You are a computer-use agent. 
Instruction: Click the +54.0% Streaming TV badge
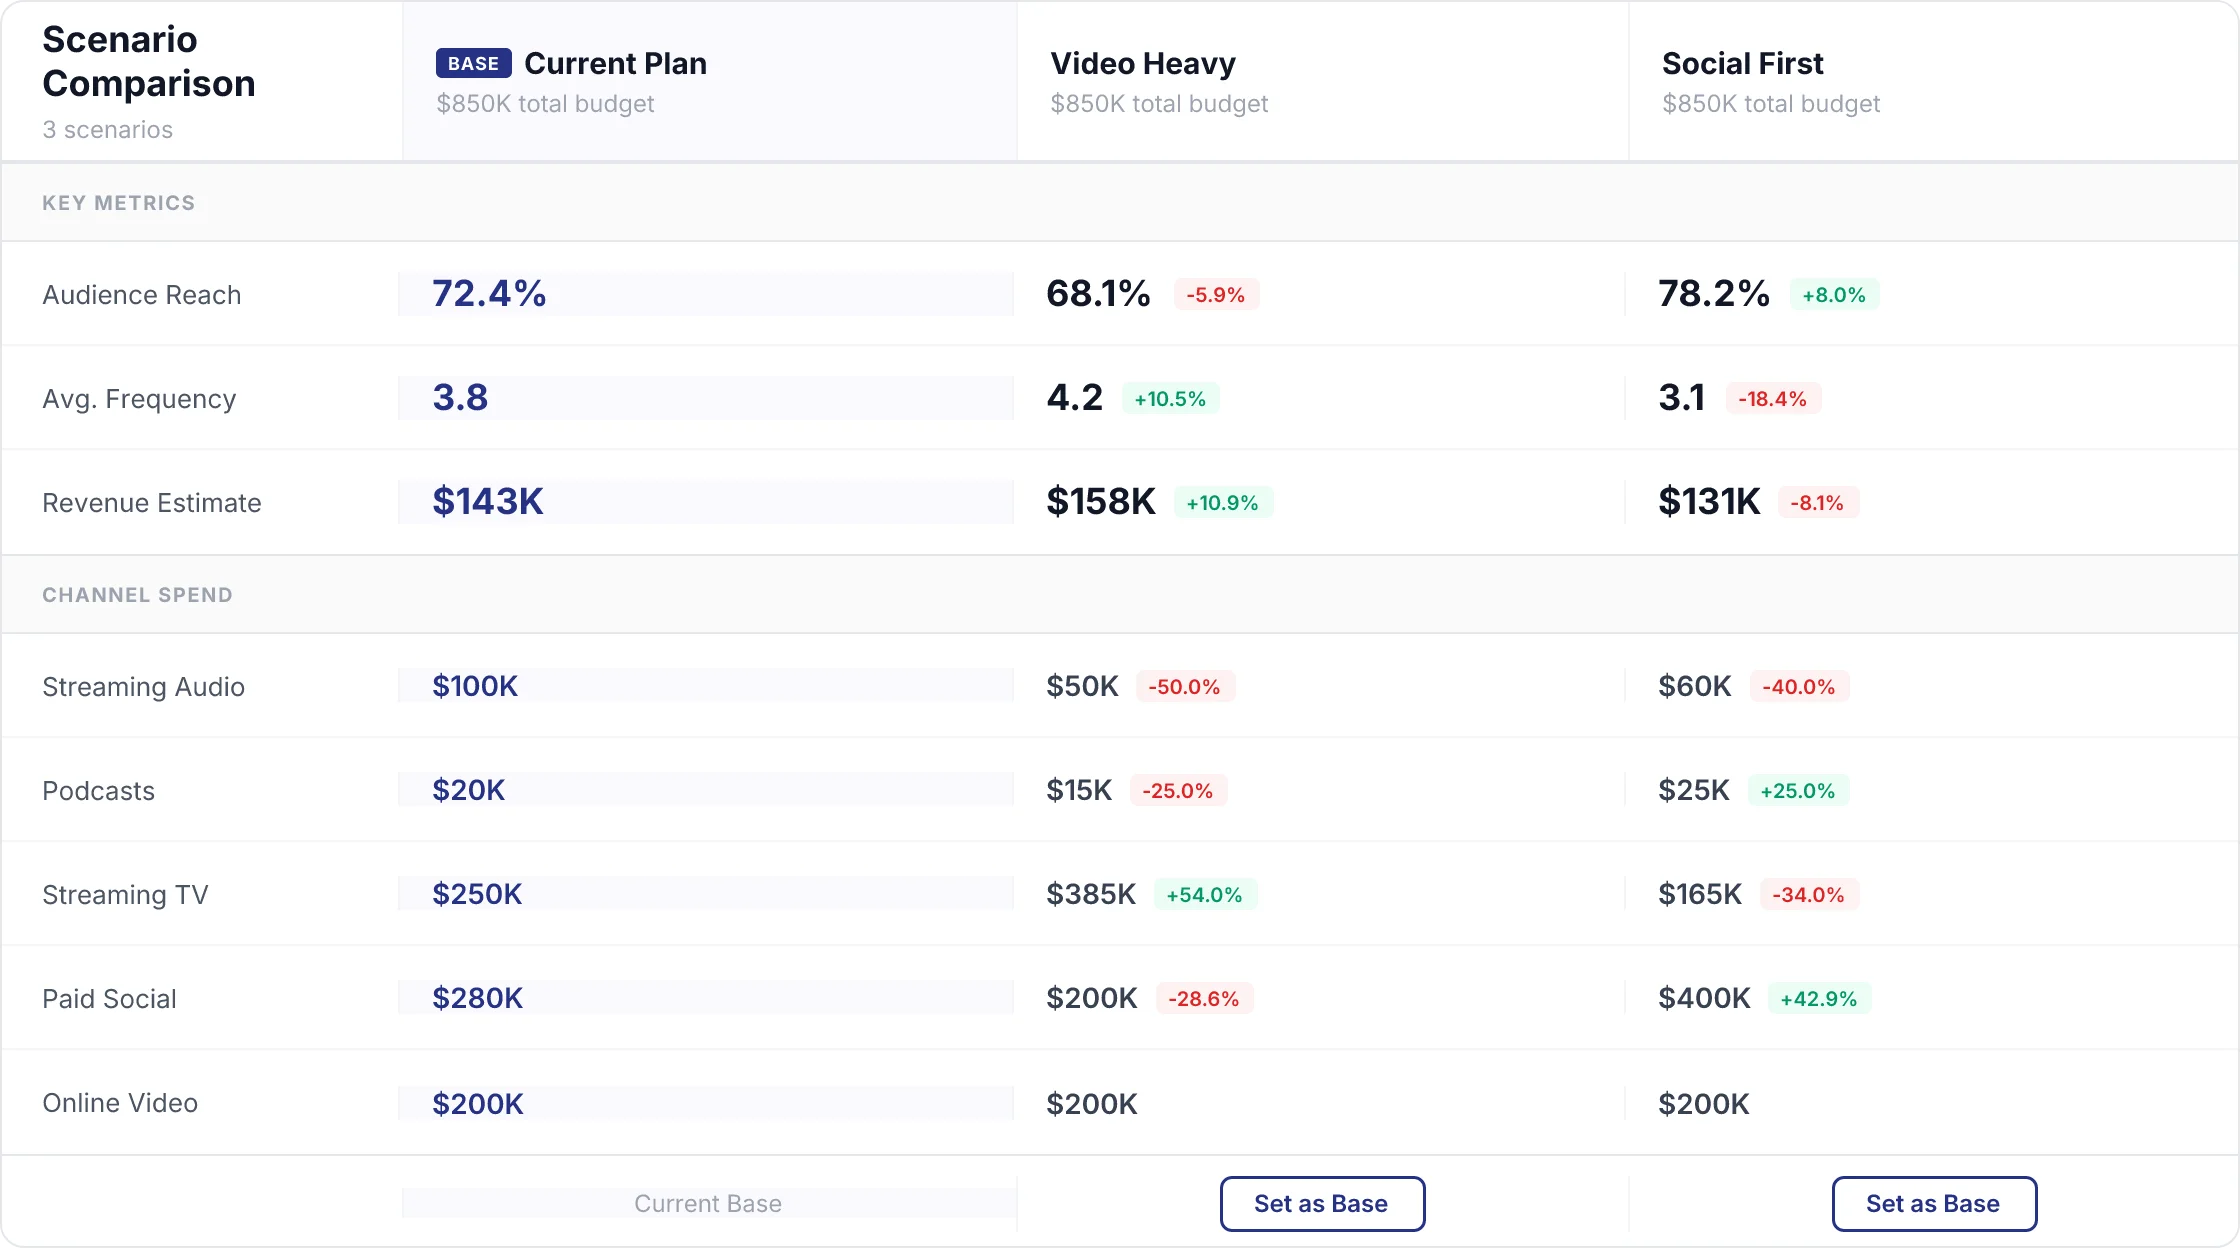1204,895
